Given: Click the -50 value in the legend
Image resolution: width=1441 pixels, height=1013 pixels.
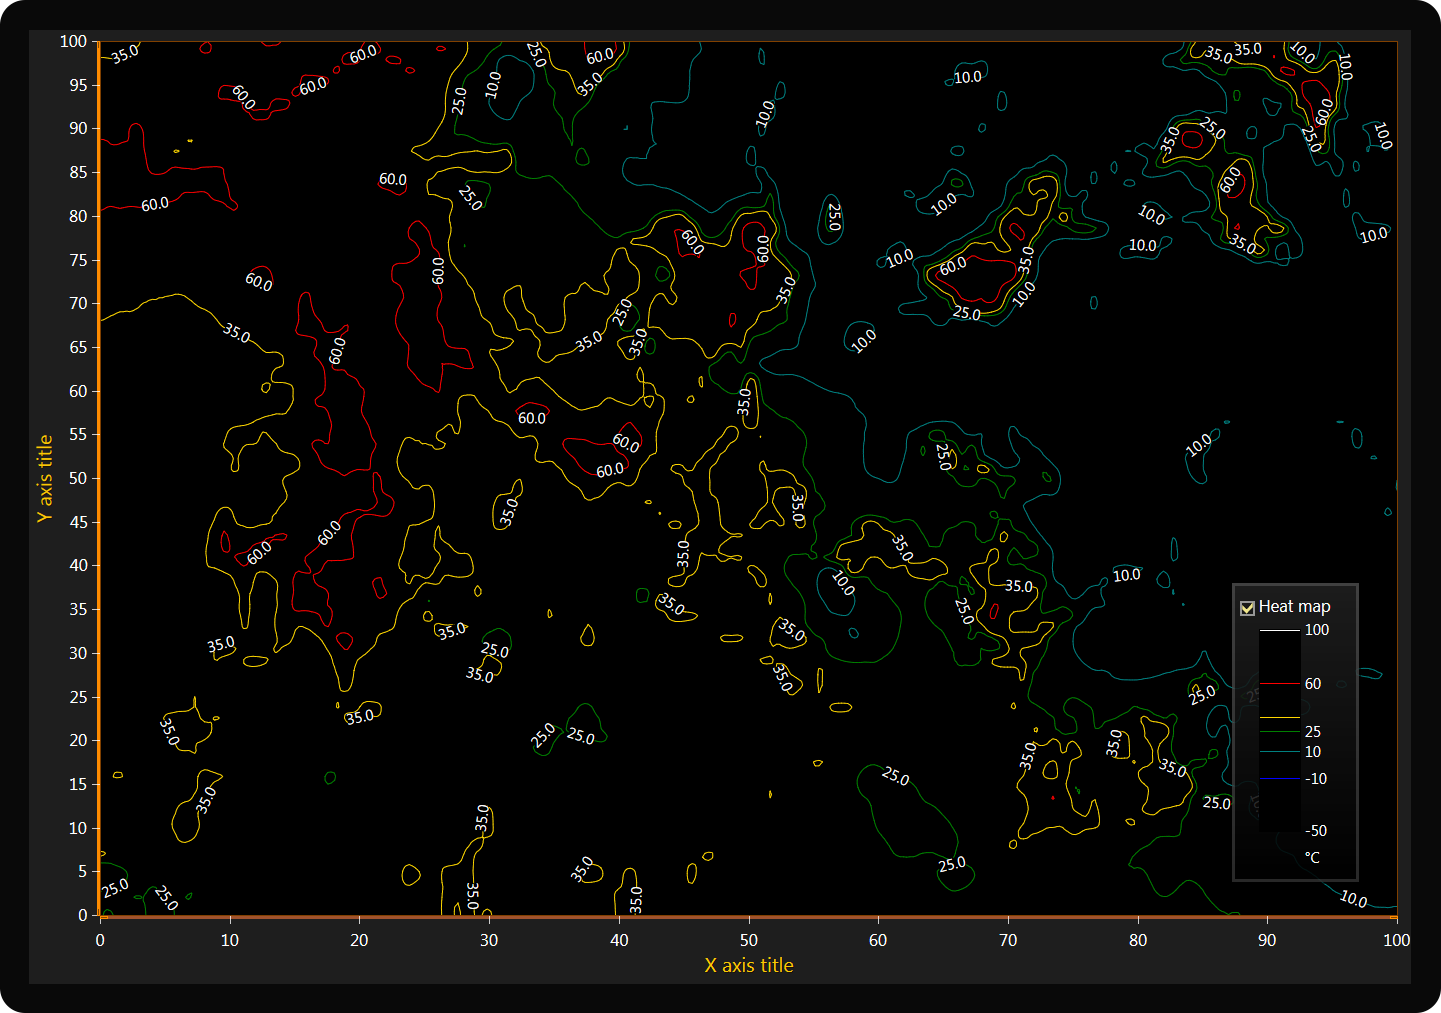Looking at the screenshot, I should click(x=1316, y=831).
